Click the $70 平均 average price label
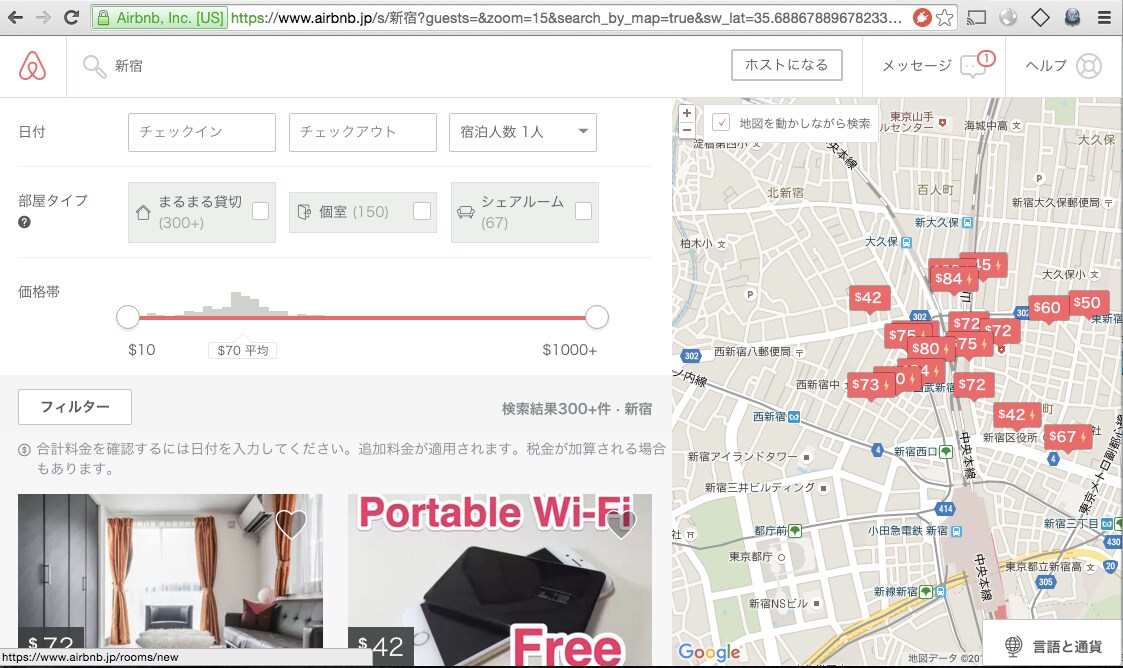Screen dimensions: 1123x668 pyautogui.click(x=243, y=350)
